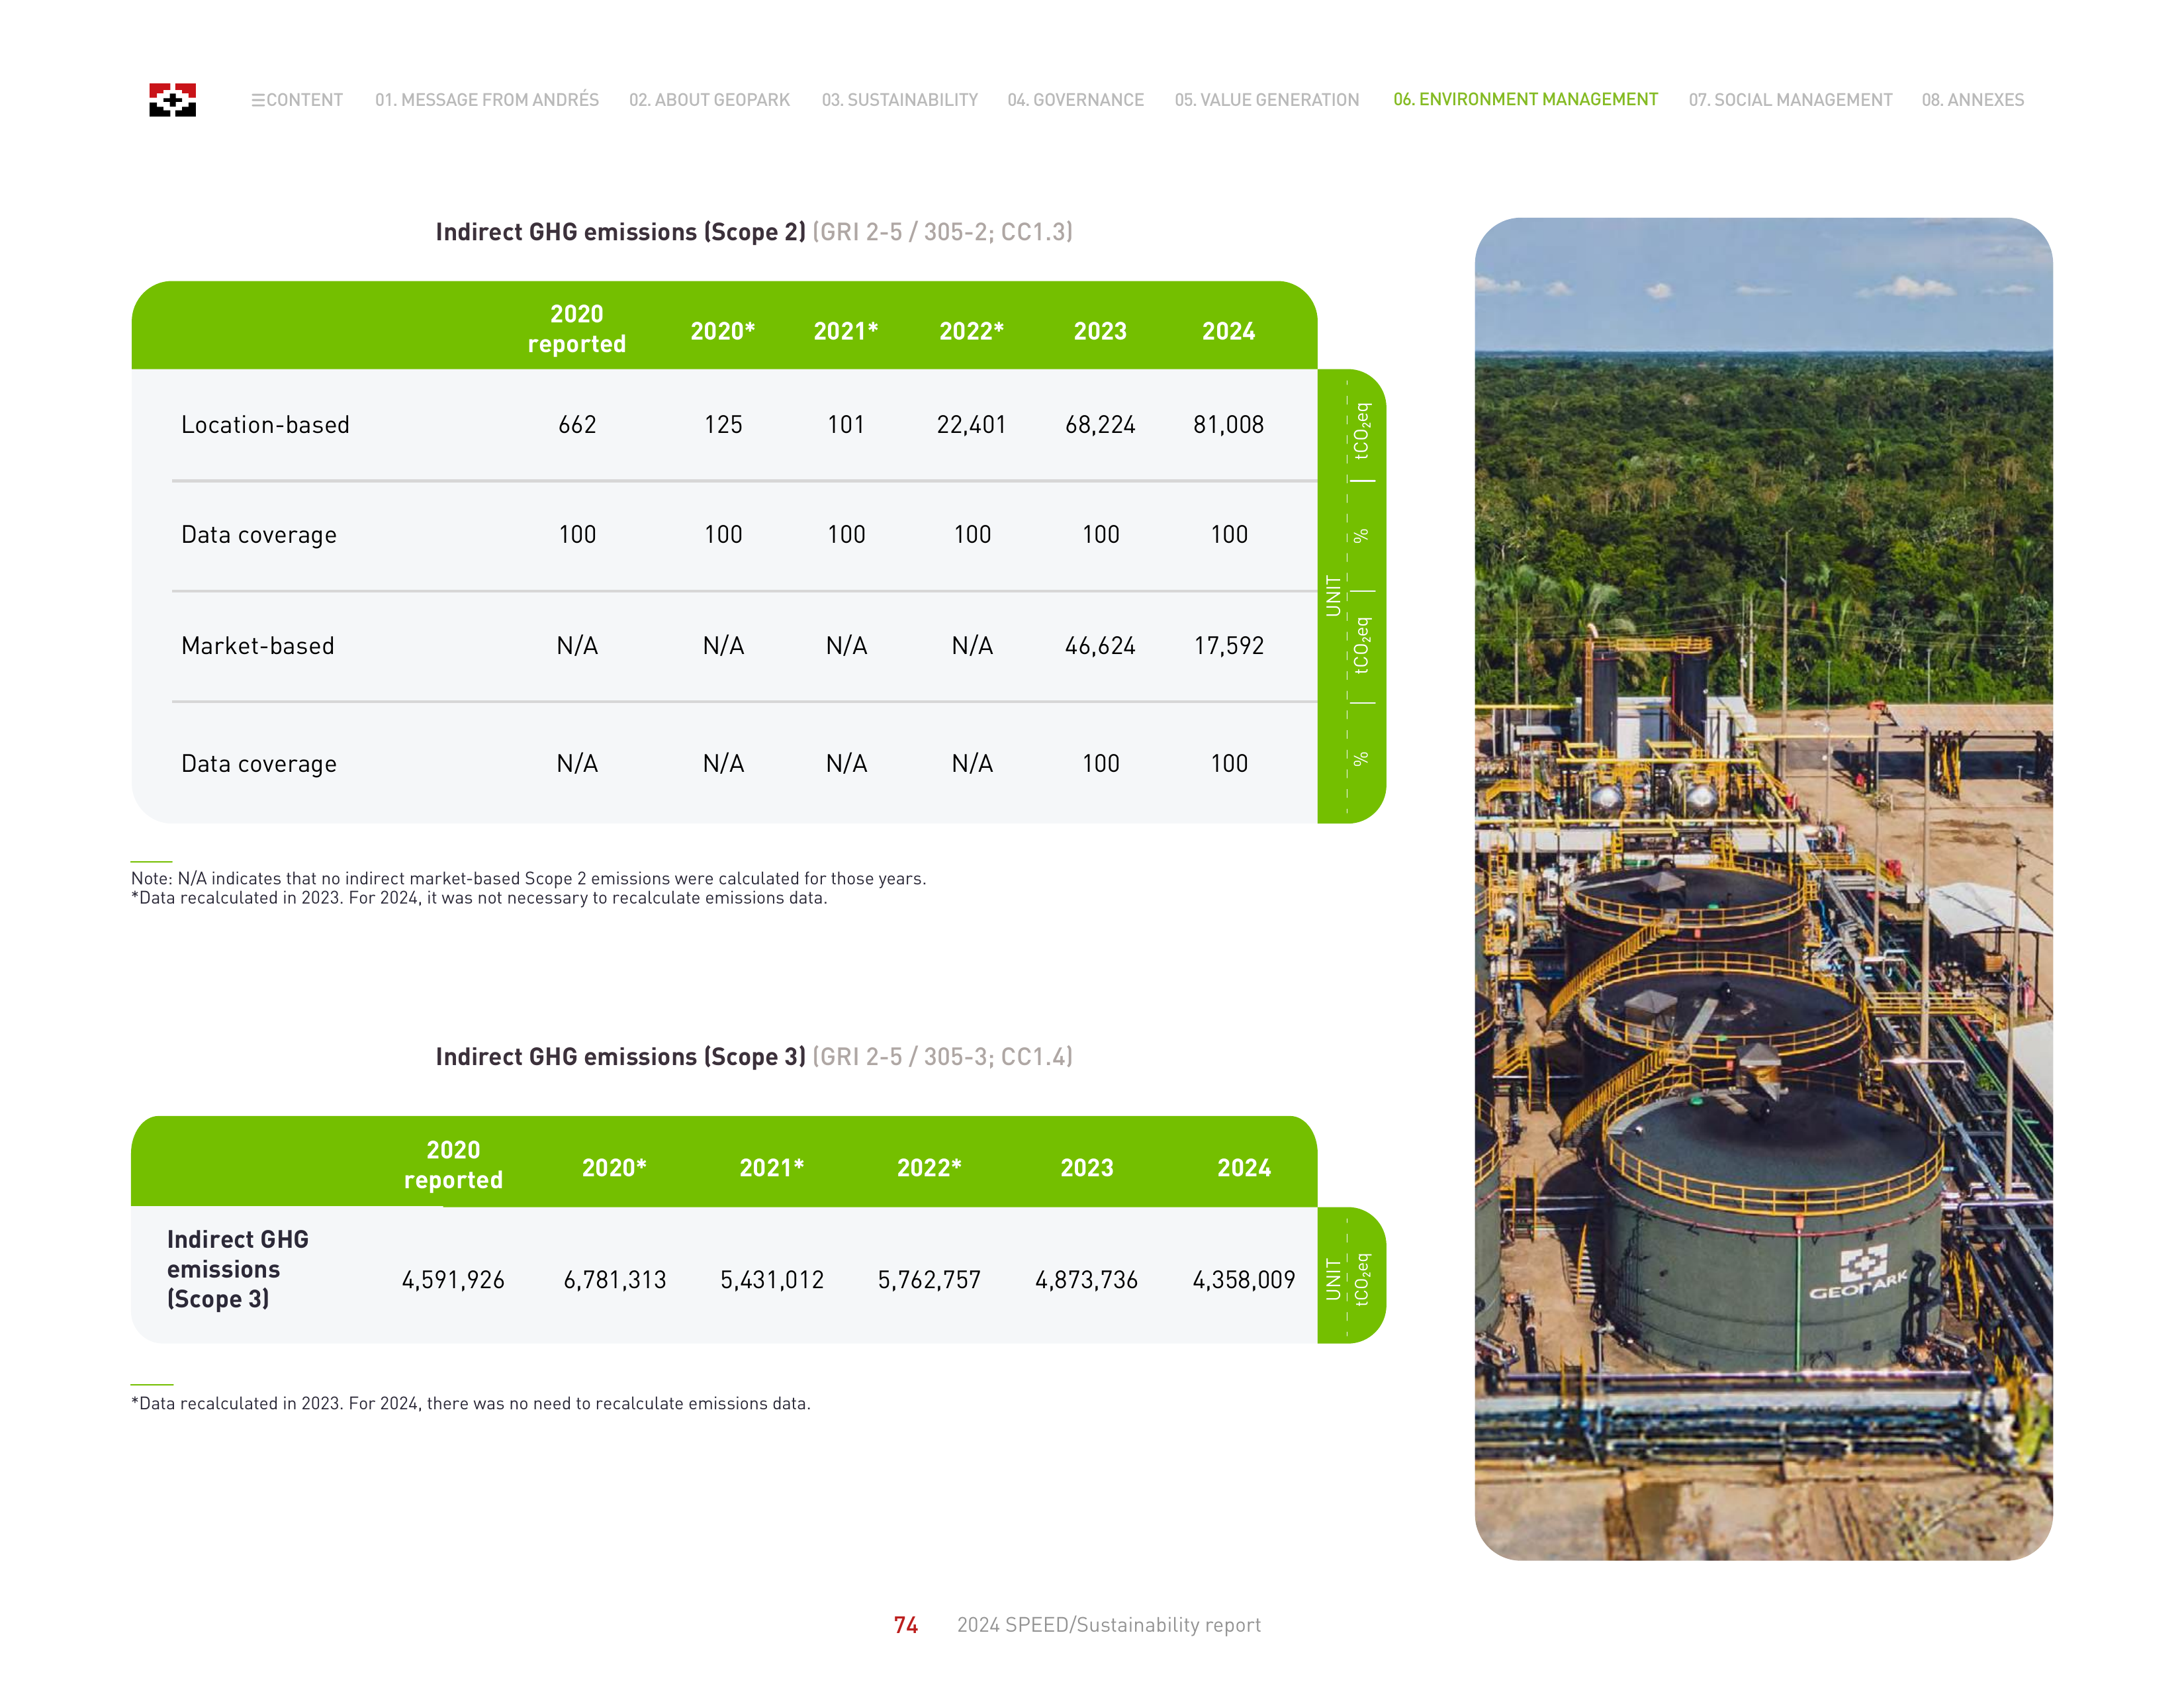Screen dimensions: 2184x1688
Task: Click the '2020 reported' header in Scope 2 table
Action: (577, 329)
